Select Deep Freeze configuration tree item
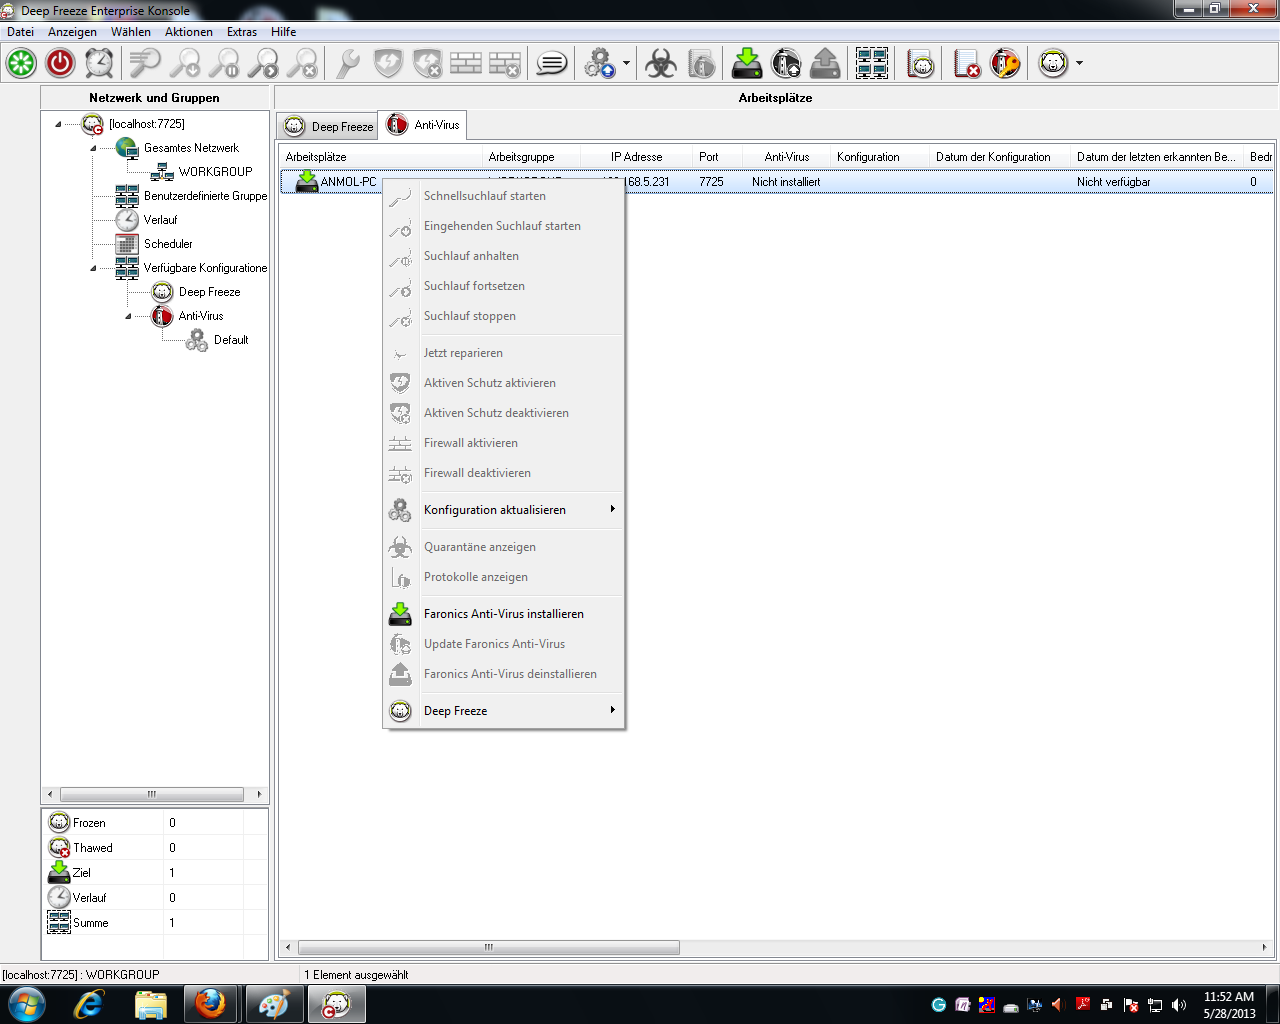Screen dimensions: 1280x1024 click(x=209, y=292)
